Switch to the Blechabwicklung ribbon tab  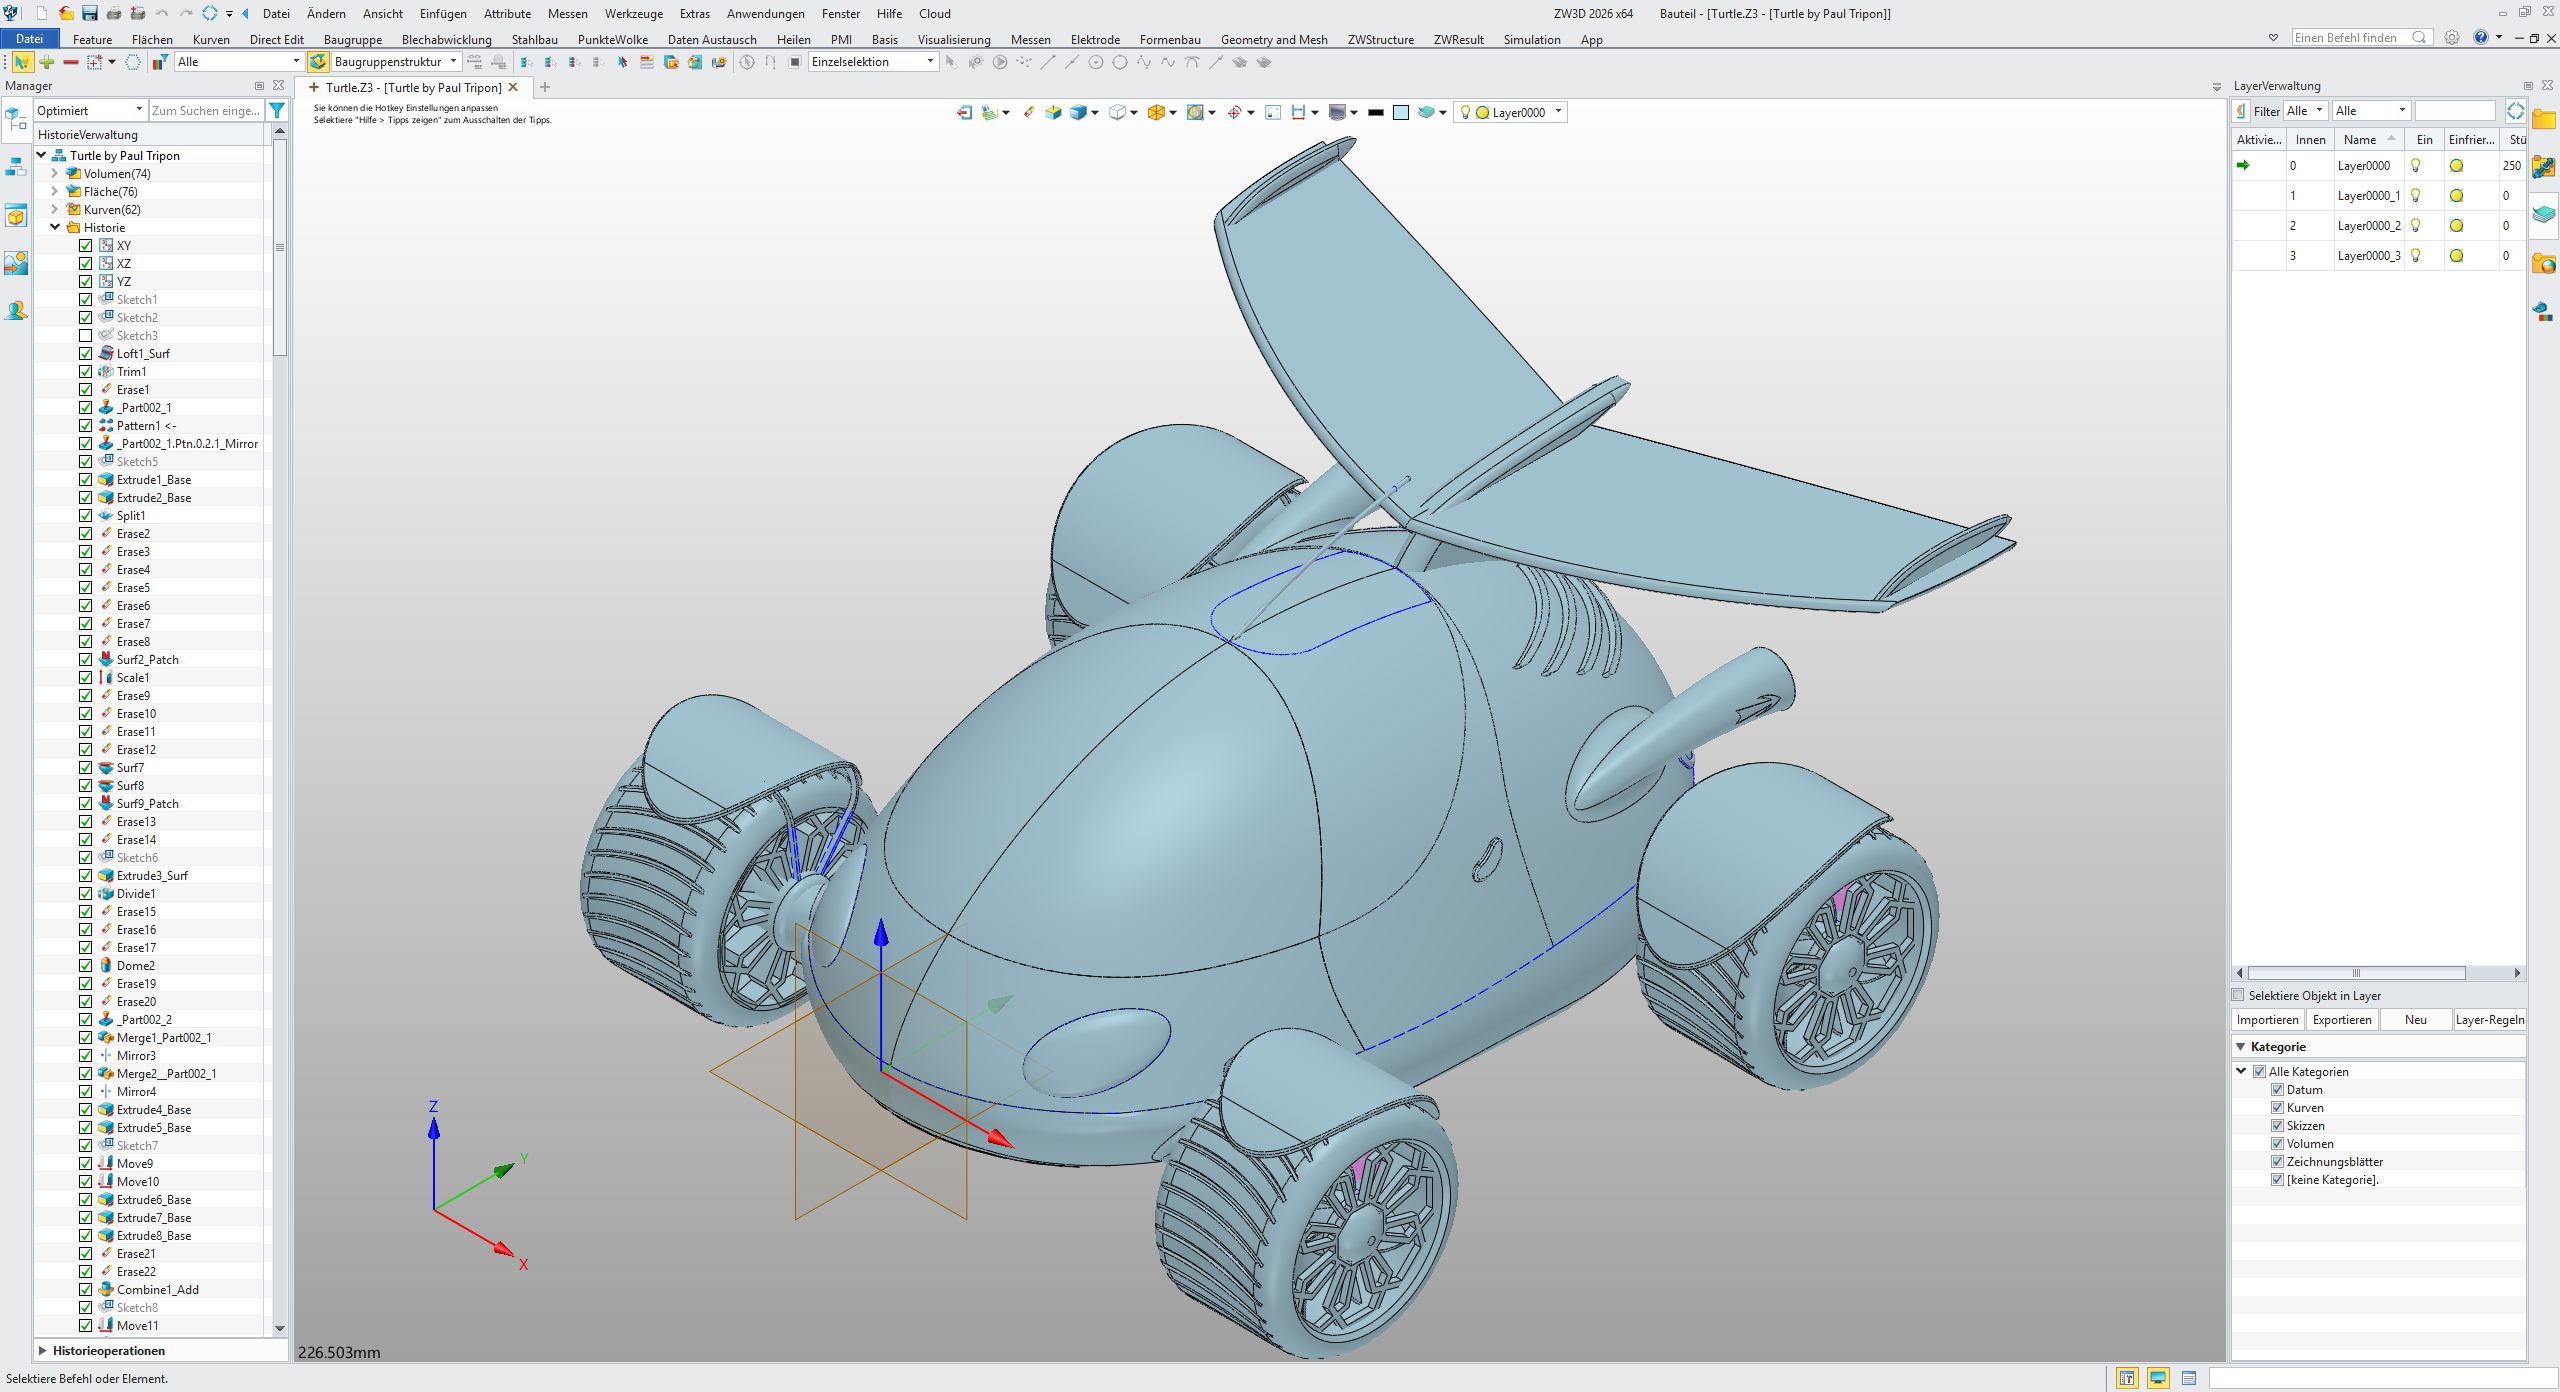pyautogui.click(x=447, y=39)
